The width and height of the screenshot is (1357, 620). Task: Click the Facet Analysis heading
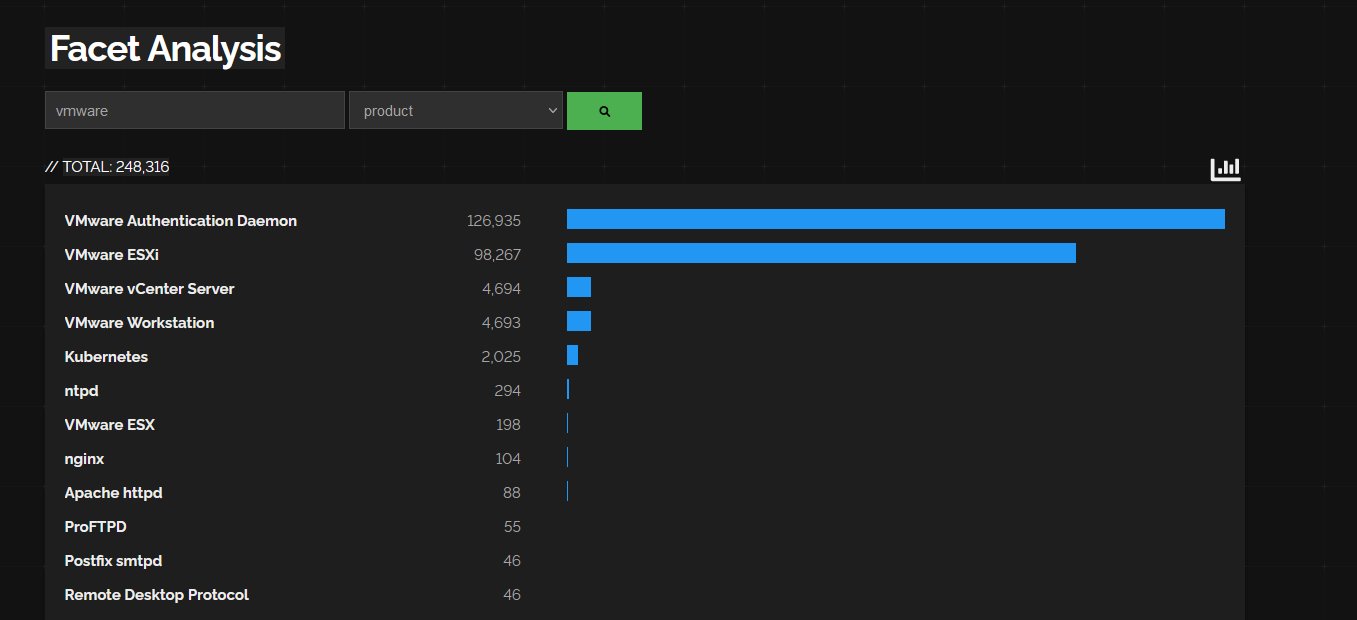(x=165, y=49)
